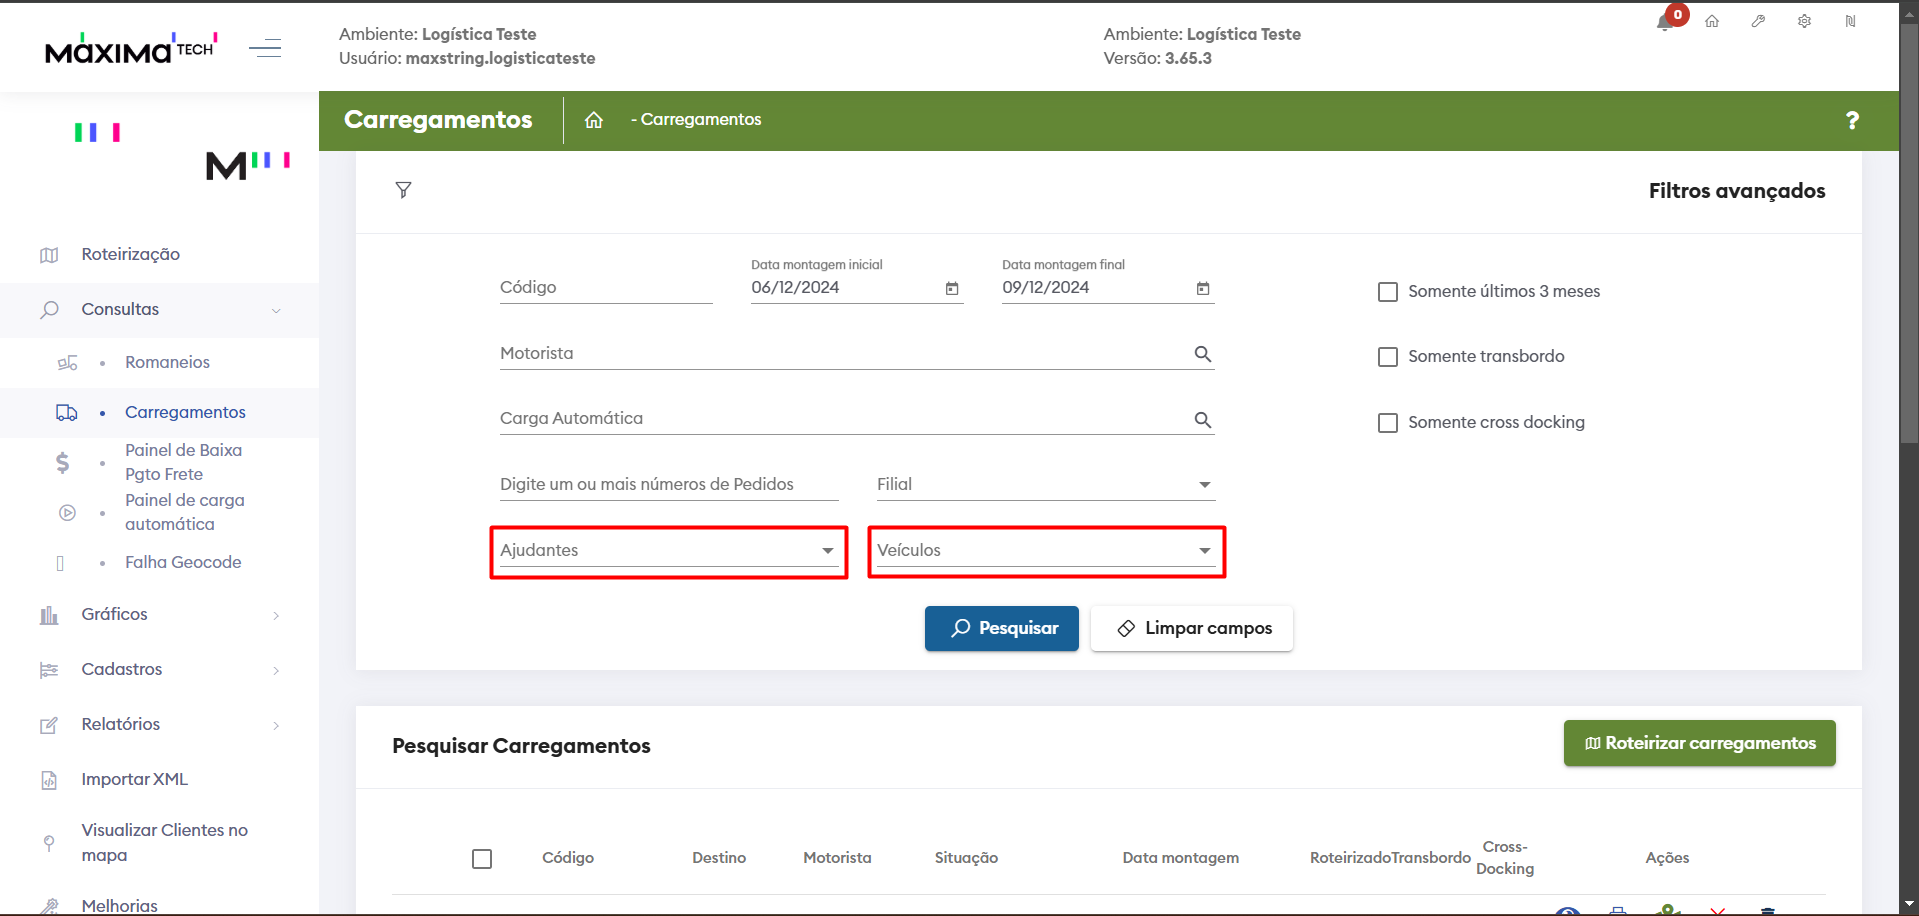Enable Somente últimos 3 meses checkbox
Screen dimensions: 1919x916
point(1388,292)
